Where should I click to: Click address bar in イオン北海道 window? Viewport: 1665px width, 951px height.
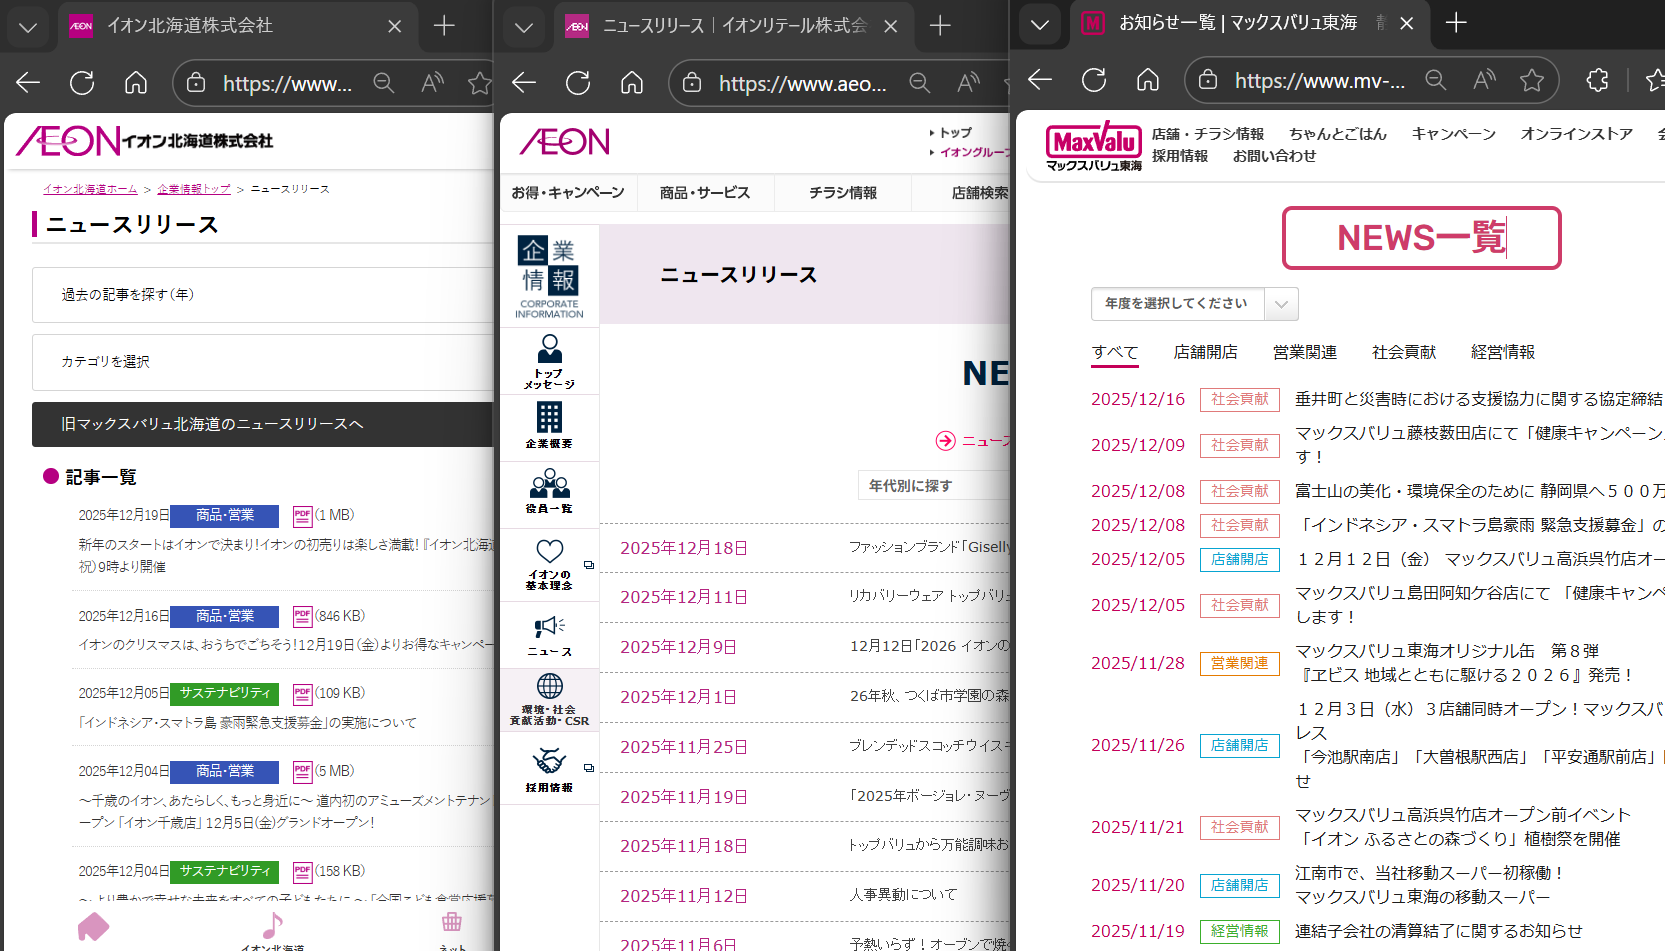(x=287, y=83)
